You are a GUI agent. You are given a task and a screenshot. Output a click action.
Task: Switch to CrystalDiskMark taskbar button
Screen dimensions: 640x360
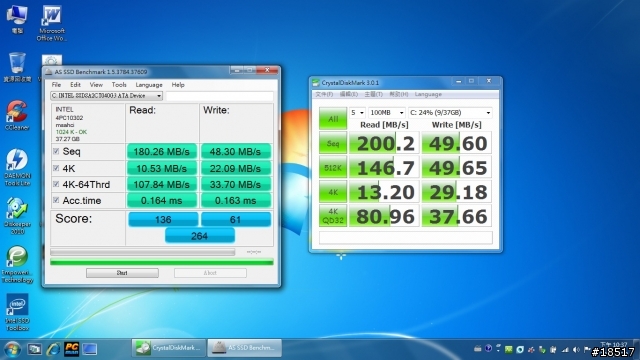169,348
